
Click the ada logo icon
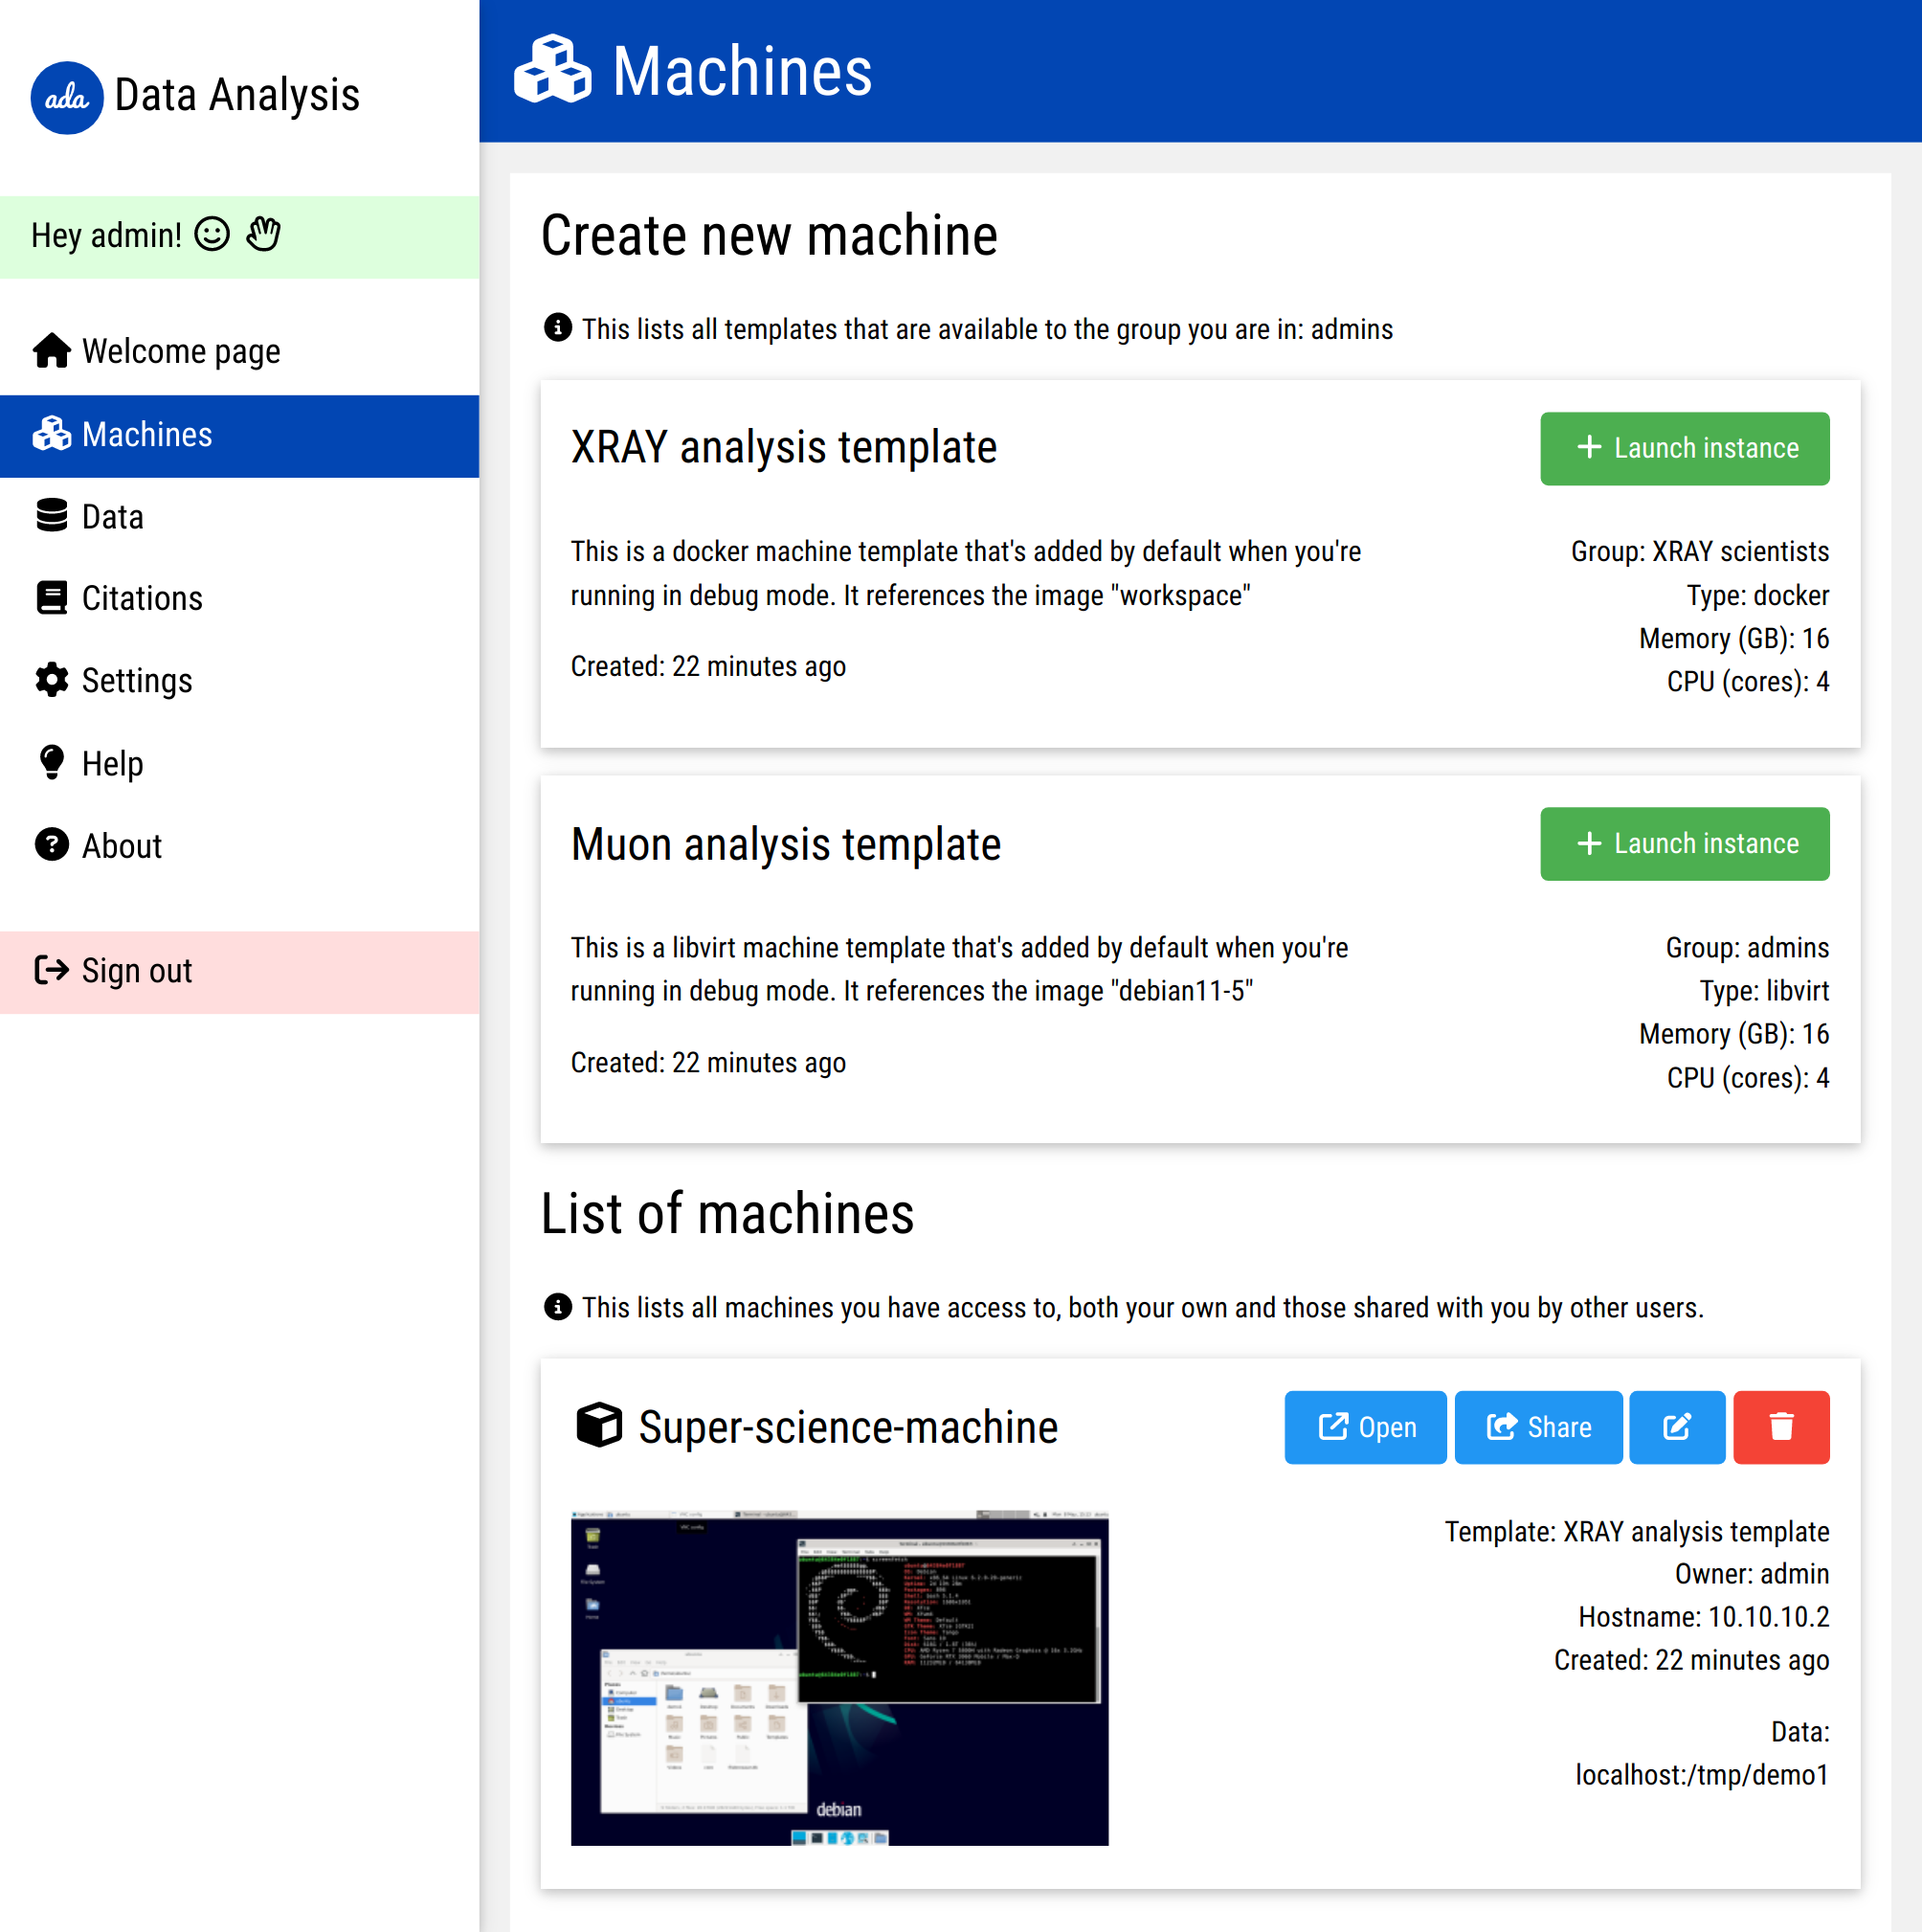tap(66, 97)
